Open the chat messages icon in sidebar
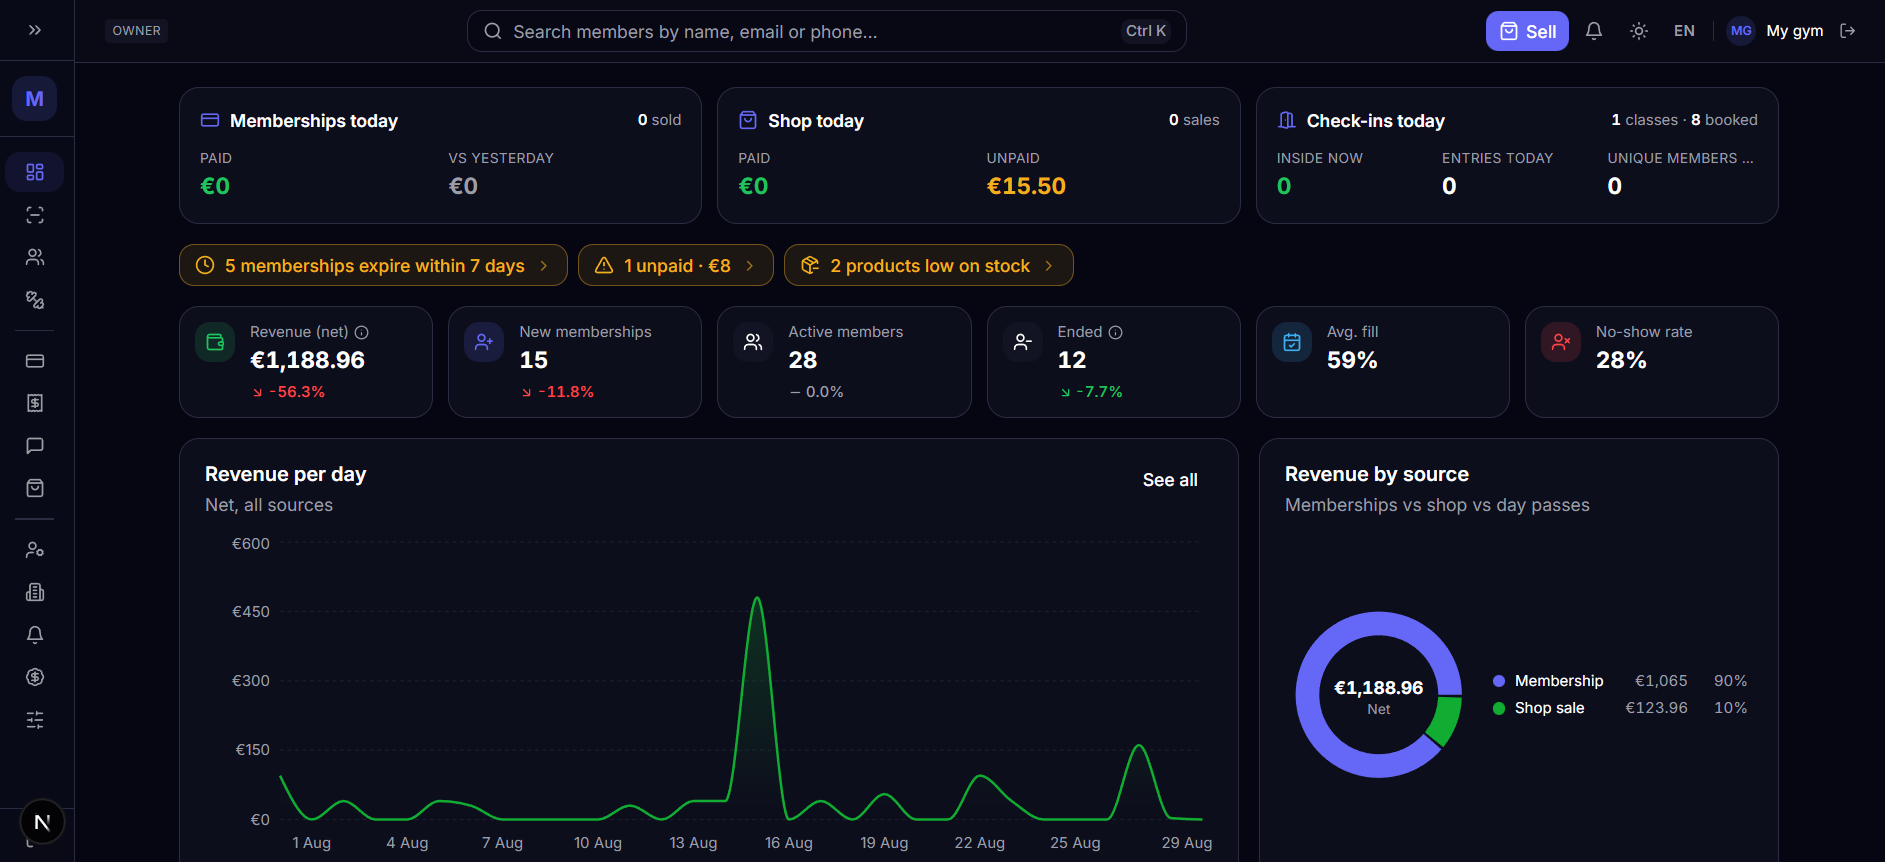Screen dimensions: 1885x862 click(x=35, y=446)
